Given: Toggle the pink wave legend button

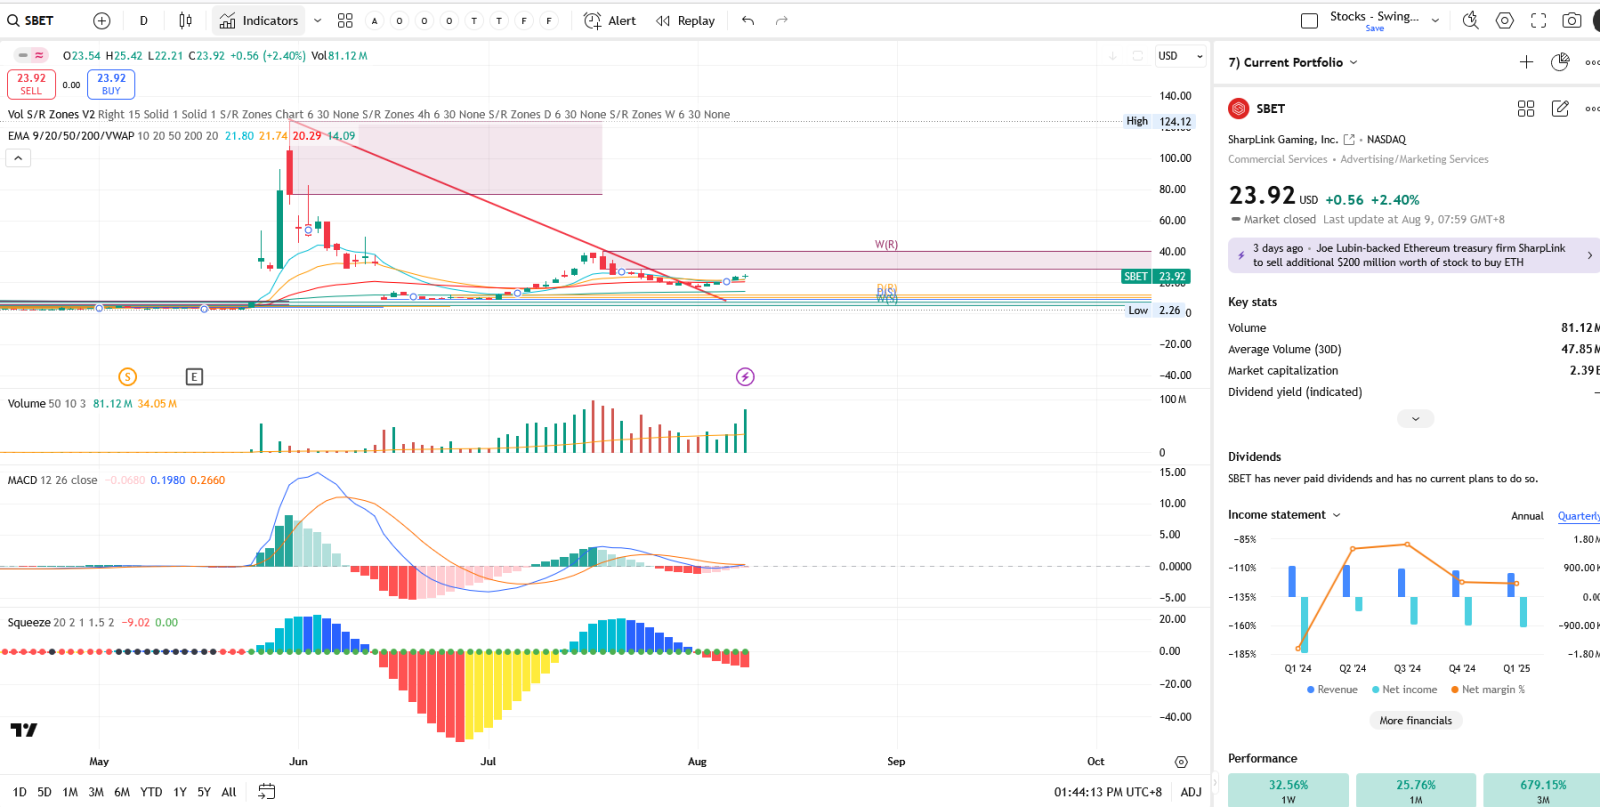Looking at the screenshot, I should [39, 55].
